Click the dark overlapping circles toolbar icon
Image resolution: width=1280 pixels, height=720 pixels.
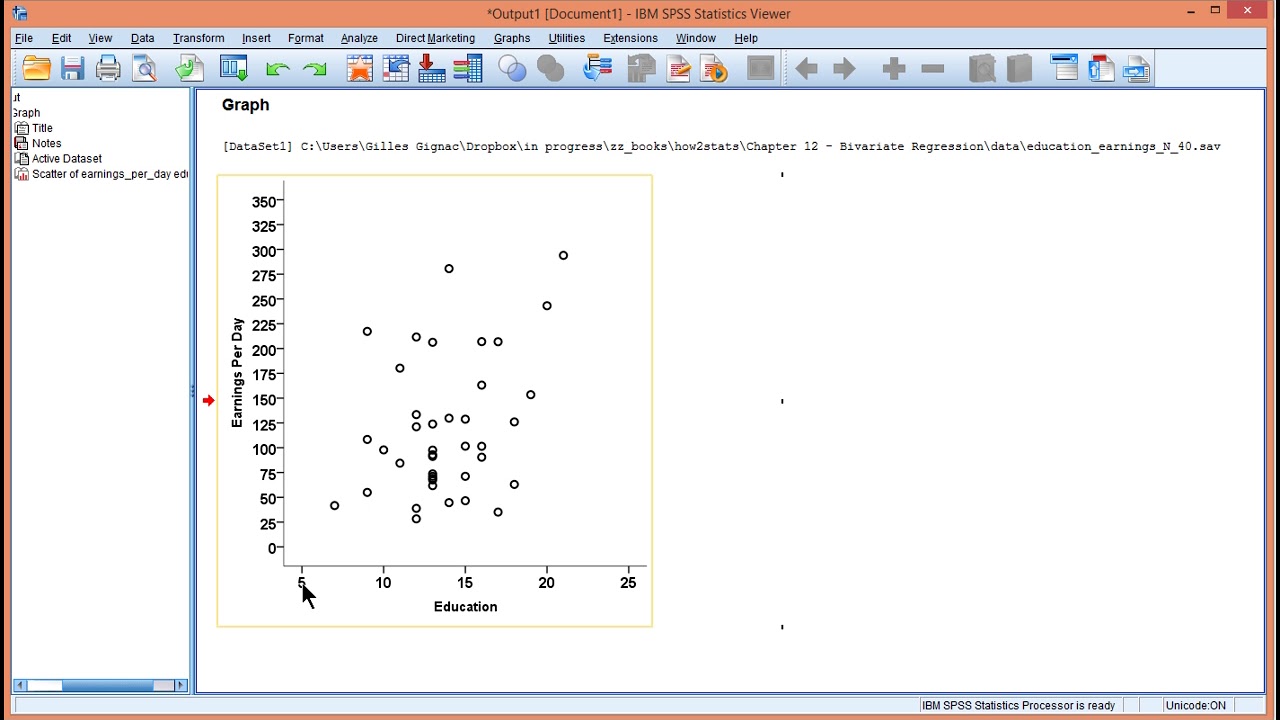550,68
